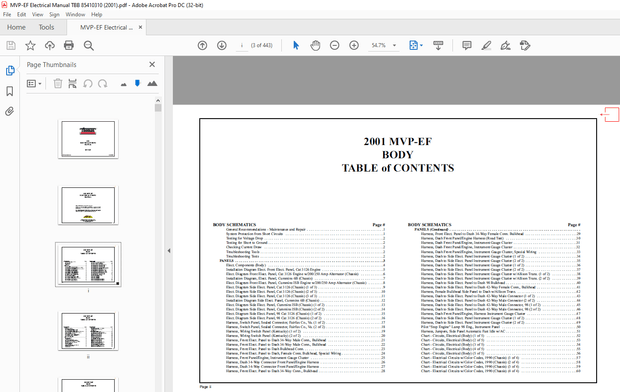The width and height of the screenshot is (620, 392).
Task: Click the 2001 MVP-EF title text
Action: (x=398, y=141)
